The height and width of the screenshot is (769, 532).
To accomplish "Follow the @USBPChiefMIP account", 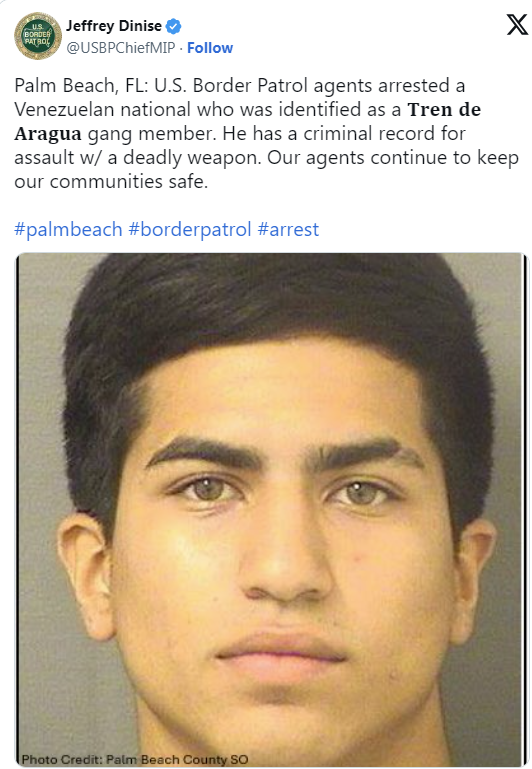I will (x=210, y=48).
